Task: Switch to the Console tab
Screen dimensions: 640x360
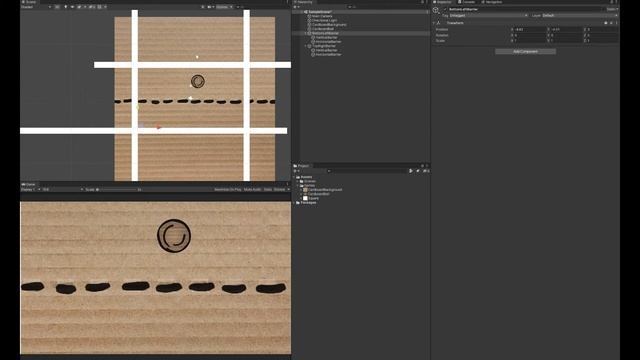Action: pyautogui.click(x=466, y=2)
